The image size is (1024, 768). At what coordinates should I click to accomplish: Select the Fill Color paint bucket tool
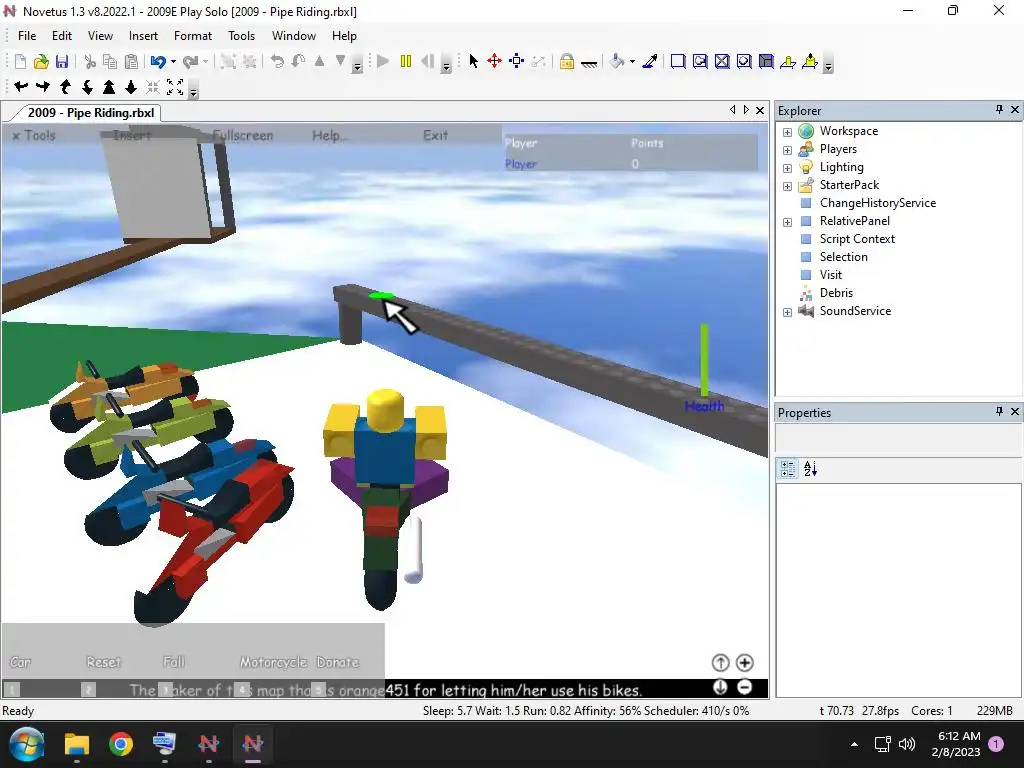click(616, 61)
